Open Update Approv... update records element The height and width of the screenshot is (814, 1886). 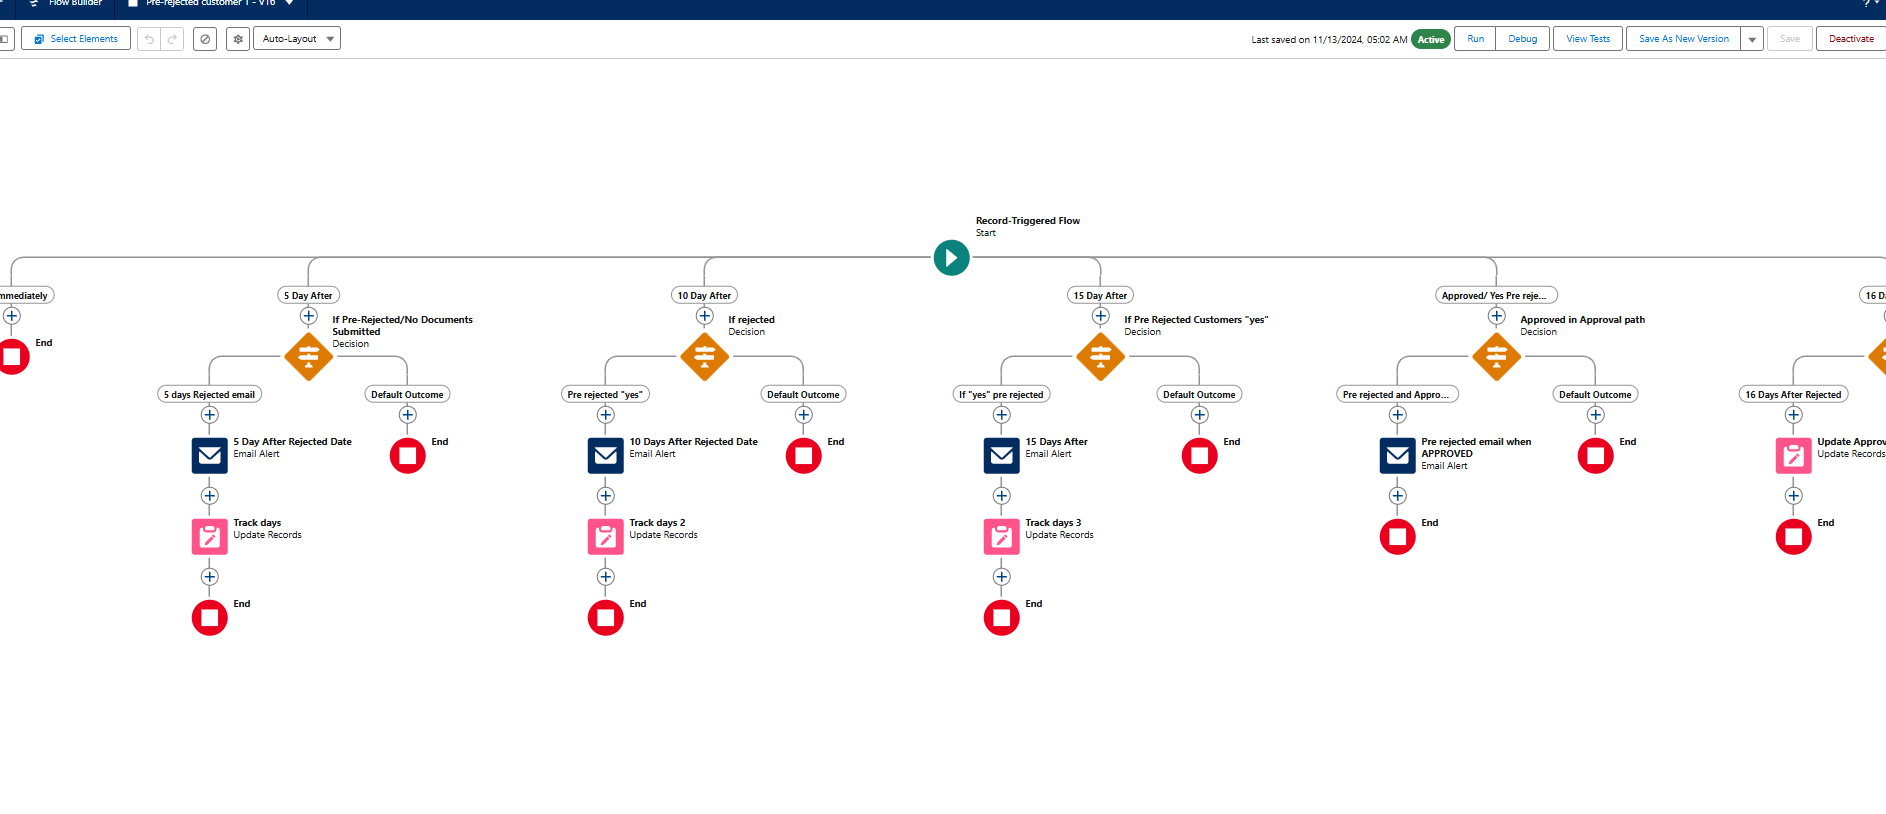click(1794, 456)
